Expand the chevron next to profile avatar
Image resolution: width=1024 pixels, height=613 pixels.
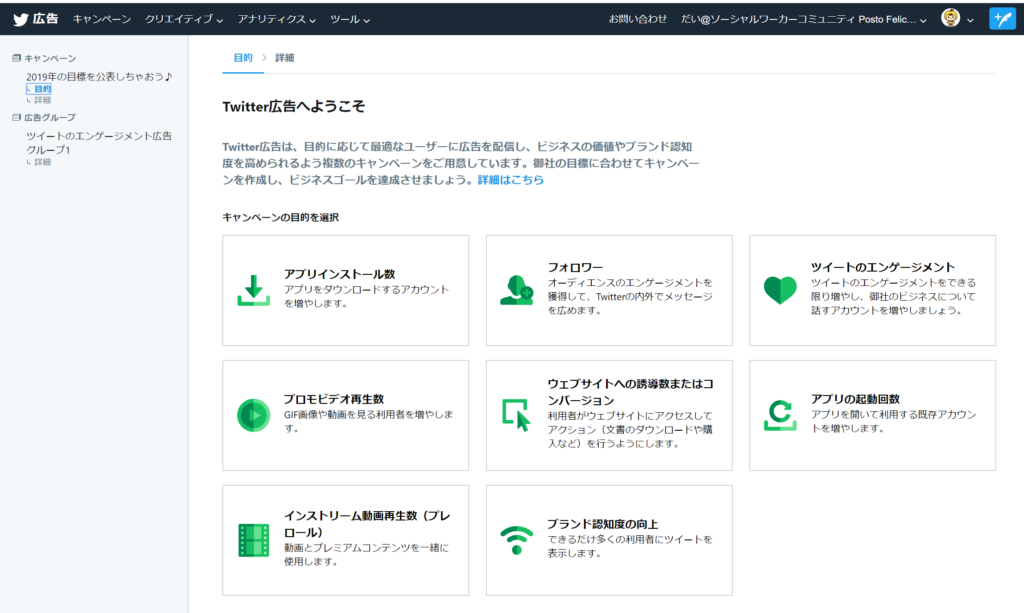point(970,20)
